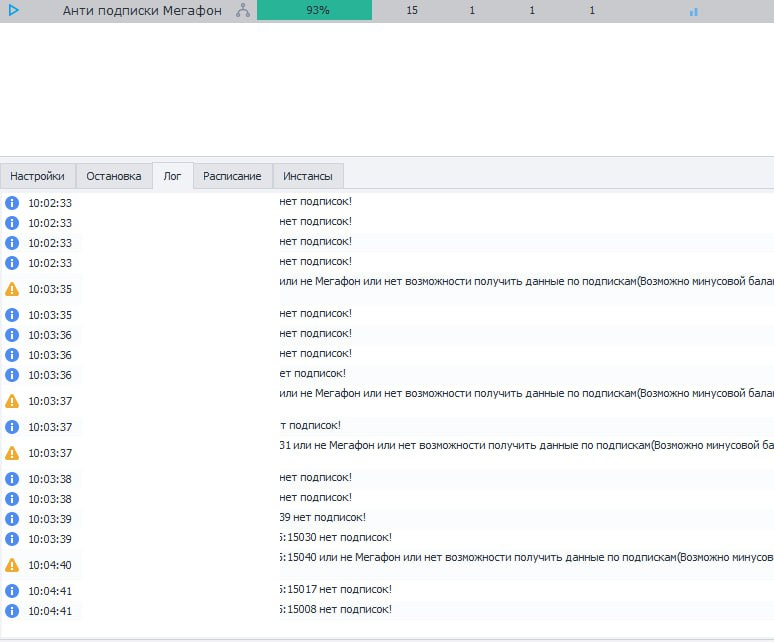Open the bar chart statistics icon
The height and width of the screenshot is (642, 774).
pos(694,11)
